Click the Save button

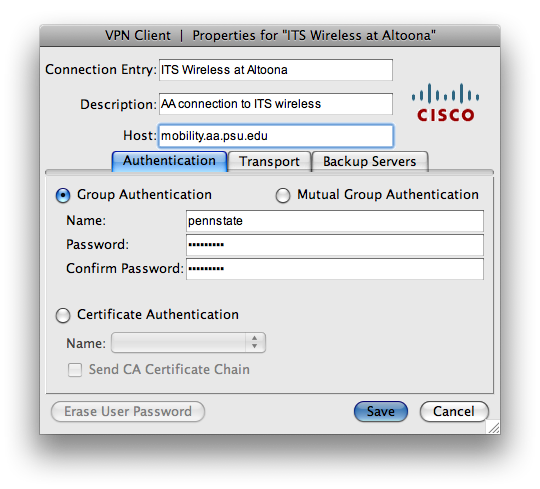(381, 411)
